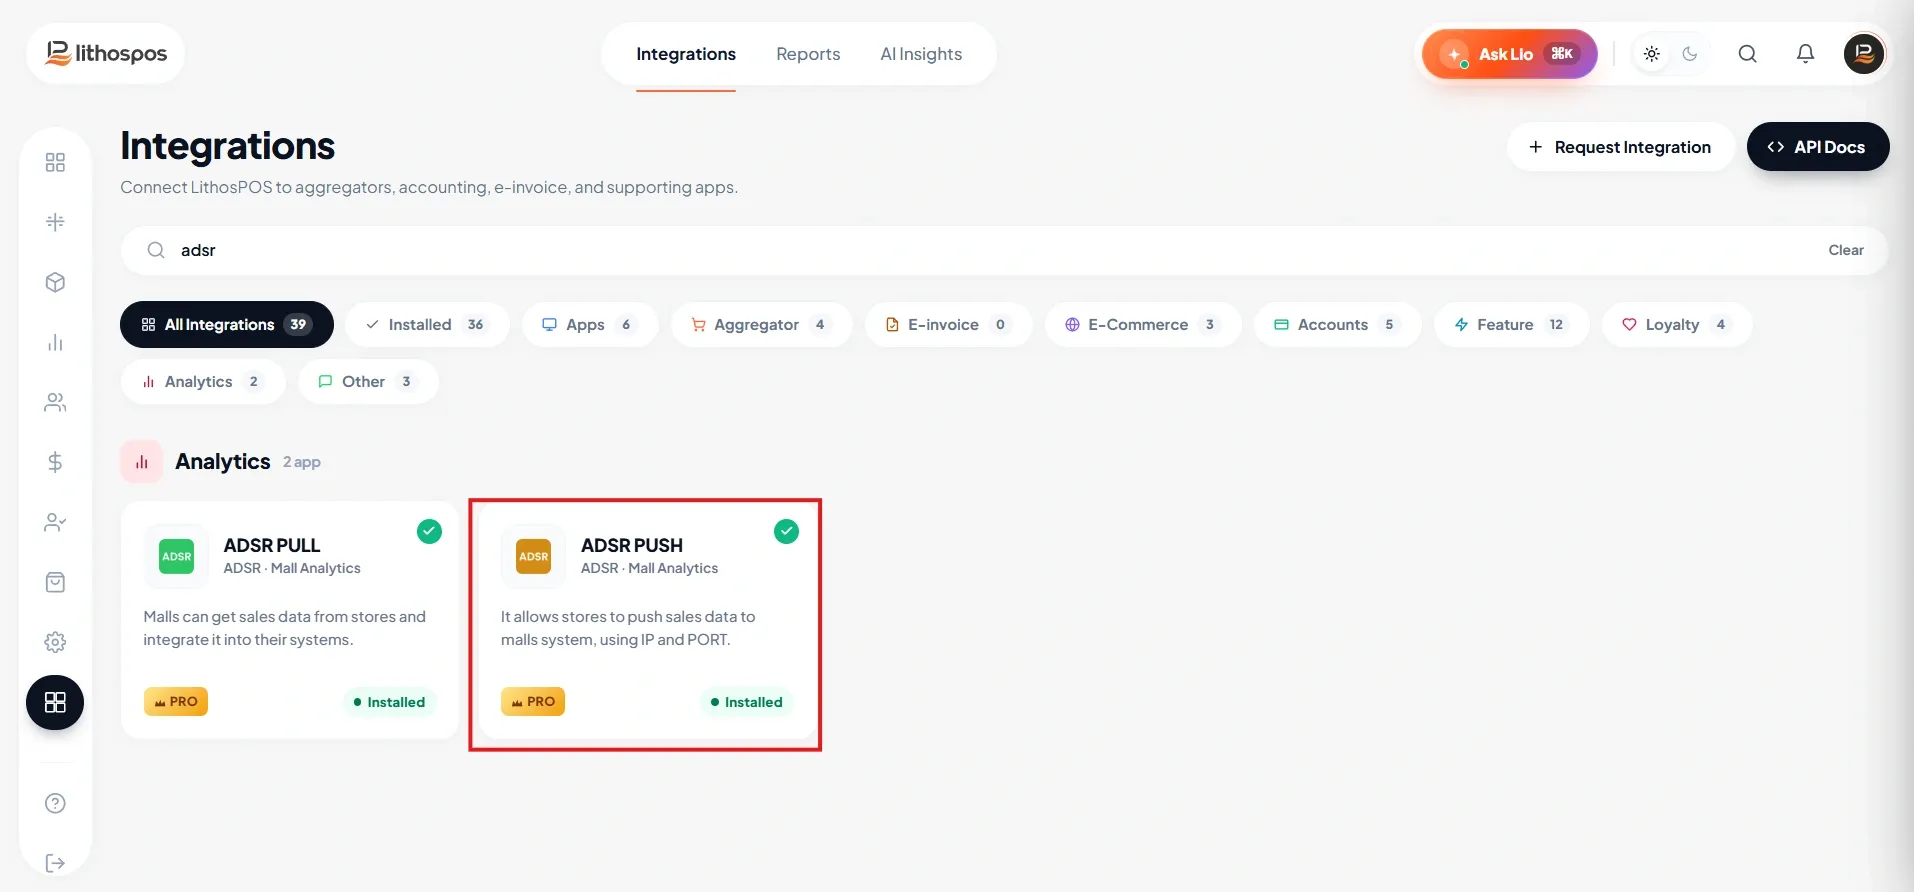Click the ADSR PULL description text
Viewport: 1914px width, 892px height.
coord(285,628)
